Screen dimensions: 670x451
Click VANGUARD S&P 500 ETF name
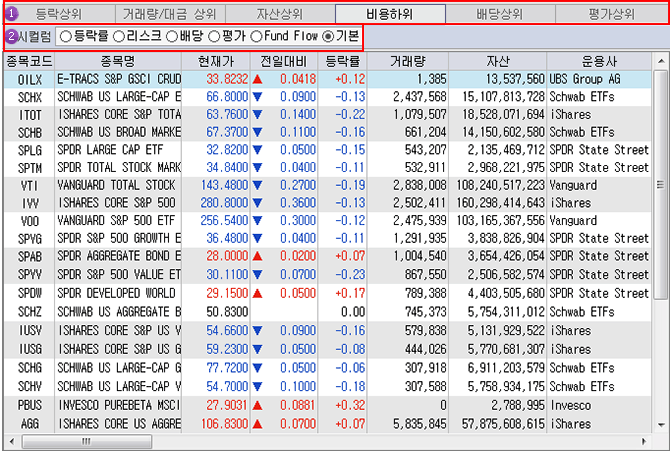[x=116, y=221]
